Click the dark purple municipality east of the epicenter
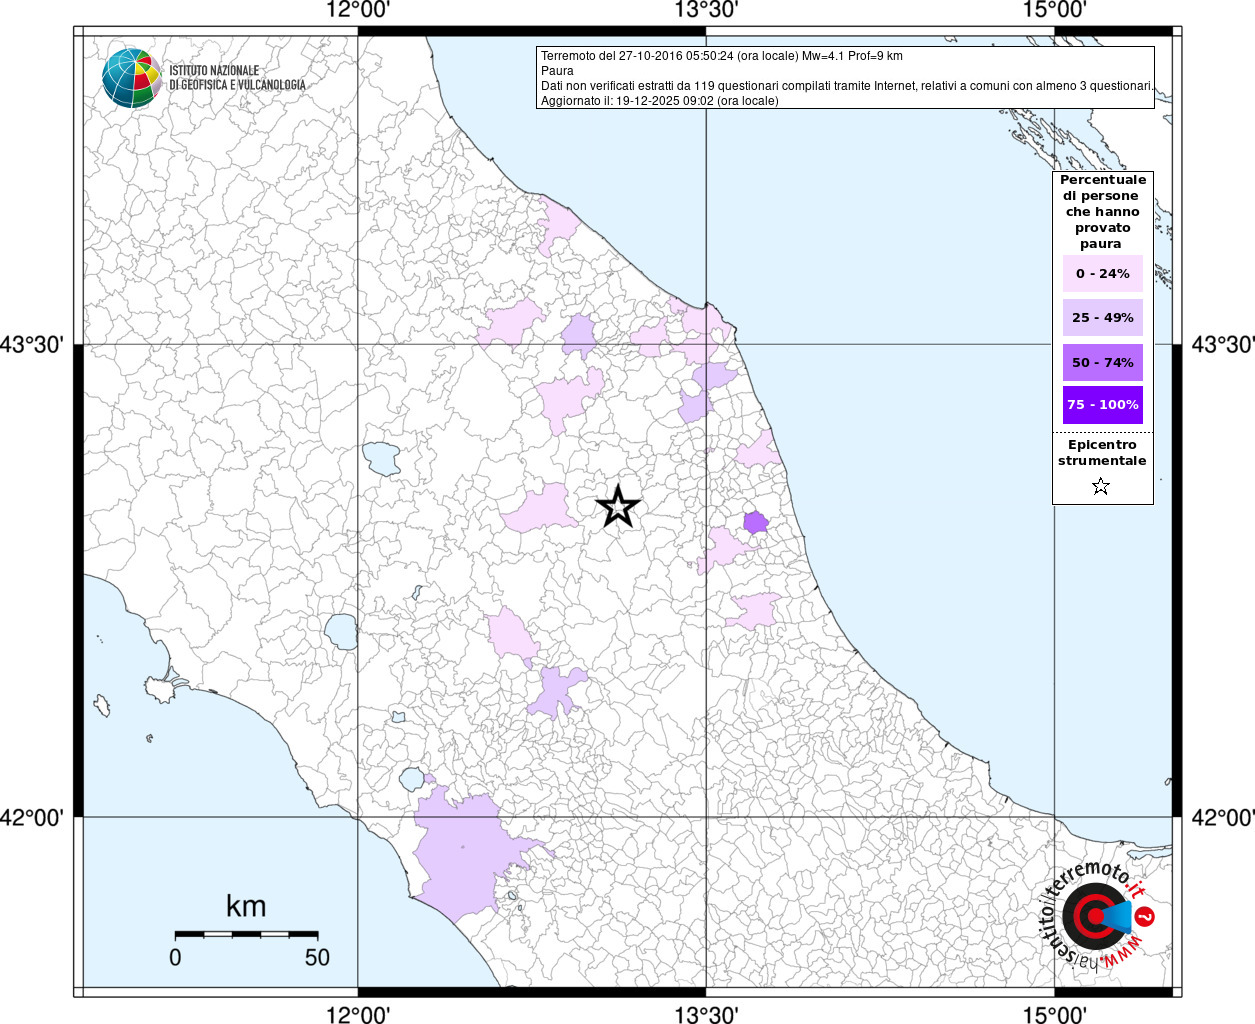The image size is (1255, 1024). coord(756,522)
